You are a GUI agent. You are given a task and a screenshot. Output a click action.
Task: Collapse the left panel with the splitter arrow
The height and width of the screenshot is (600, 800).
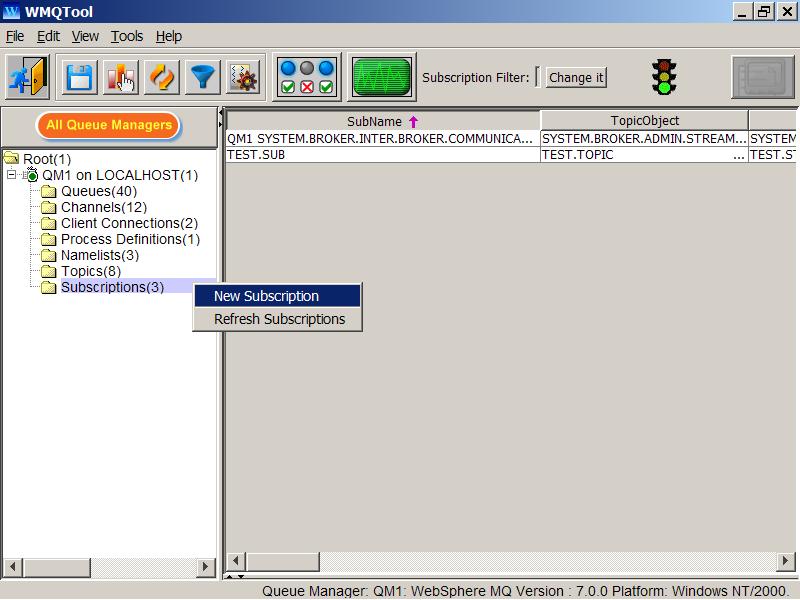[x=220, y=111]
